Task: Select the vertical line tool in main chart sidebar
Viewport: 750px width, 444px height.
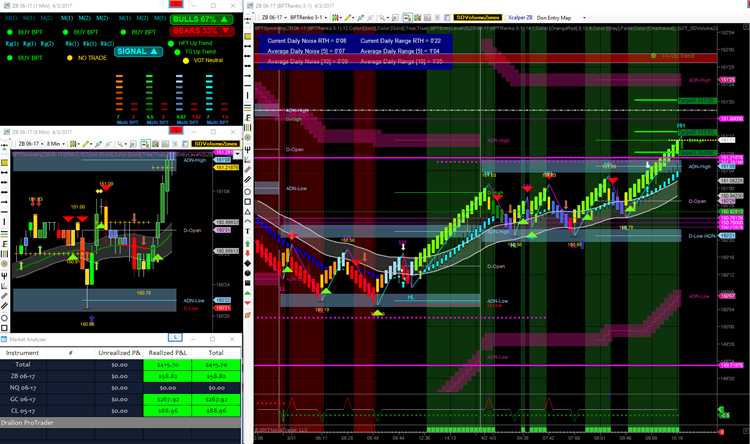Action: [x=247, y=96]
